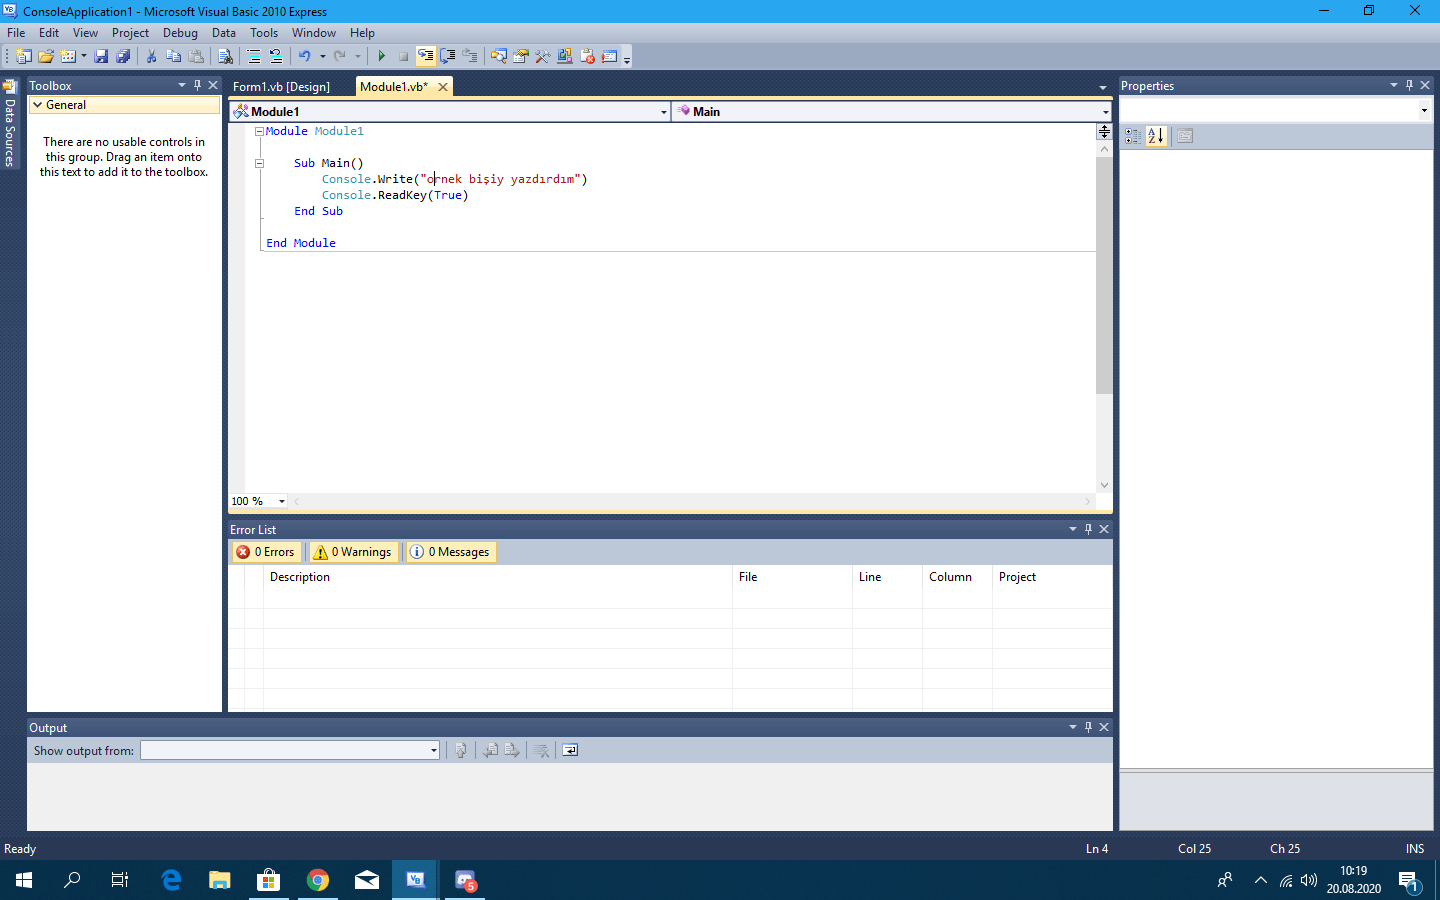Click the Open File folder icon
This screenshot has width=1440, height=900.
(x=46, y=56)
